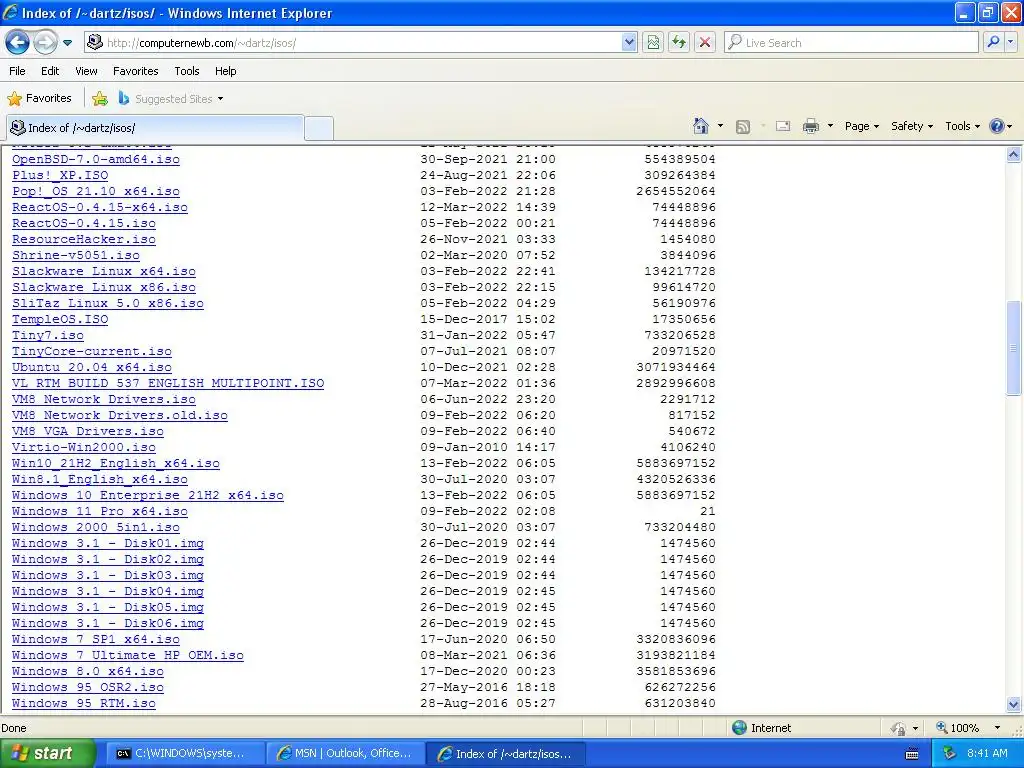Image resolution: width=1024 pixels, height=768 pixels.
Task: Click the Print icon
Action: click(x=810, y=126)
